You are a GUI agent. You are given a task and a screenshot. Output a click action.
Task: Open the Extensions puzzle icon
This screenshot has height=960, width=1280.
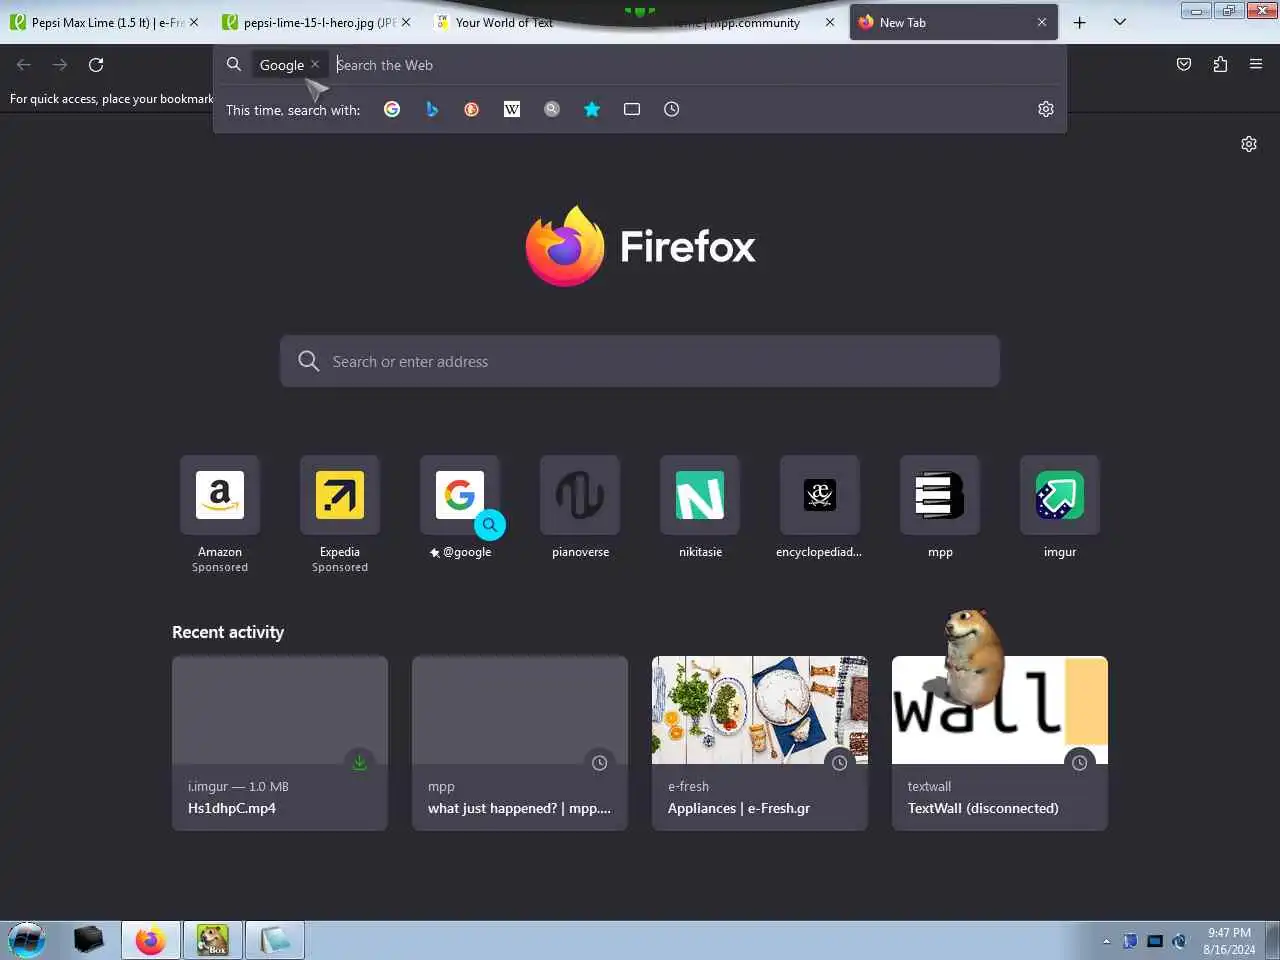tap(1220, 65)
